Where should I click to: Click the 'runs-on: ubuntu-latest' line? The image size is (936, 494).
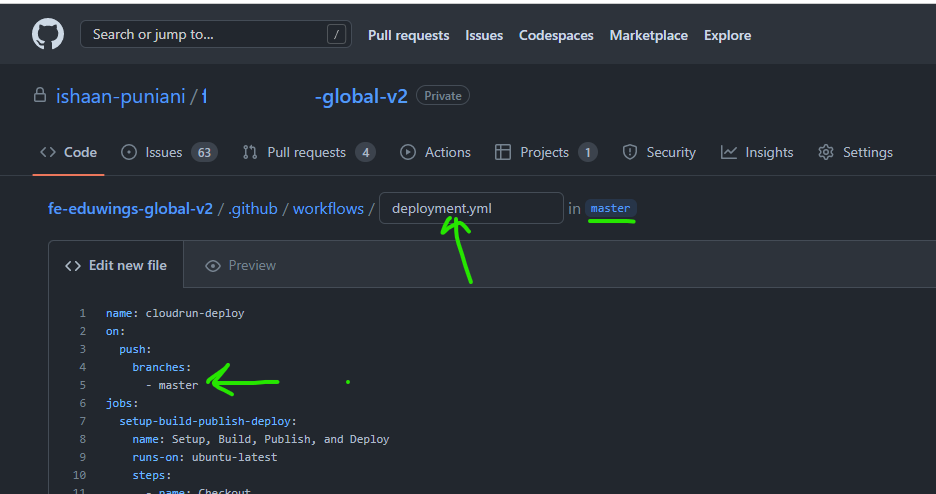pyautogui.click(x=205, y=457)
